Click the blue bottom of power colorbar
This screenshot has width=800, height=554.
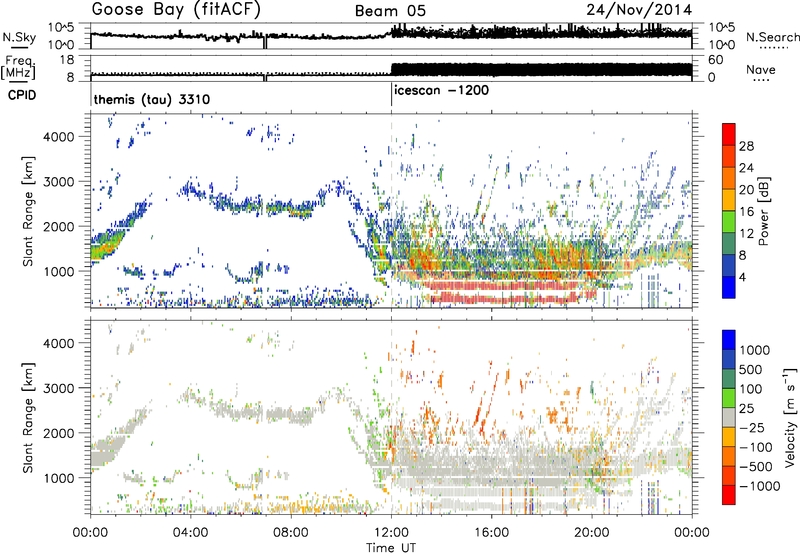pyautogui.click(x=729, y=287)
